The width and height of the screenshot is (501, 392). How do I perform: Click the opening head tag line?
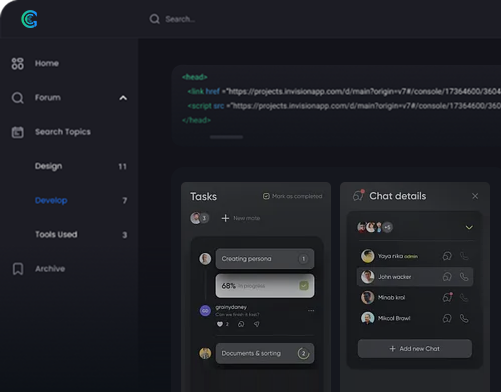[x=195, y=77]
